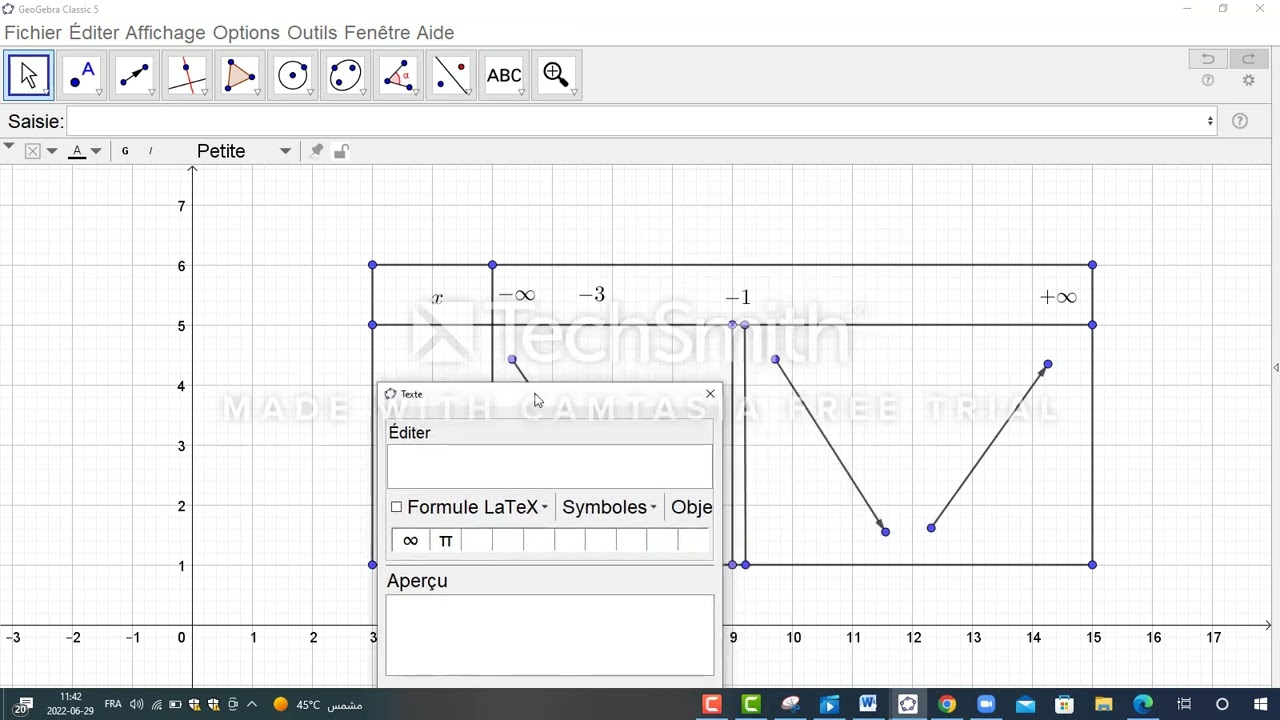
Task: Insert the infinity symbol in Texte dialog
Action: point(410,541)
